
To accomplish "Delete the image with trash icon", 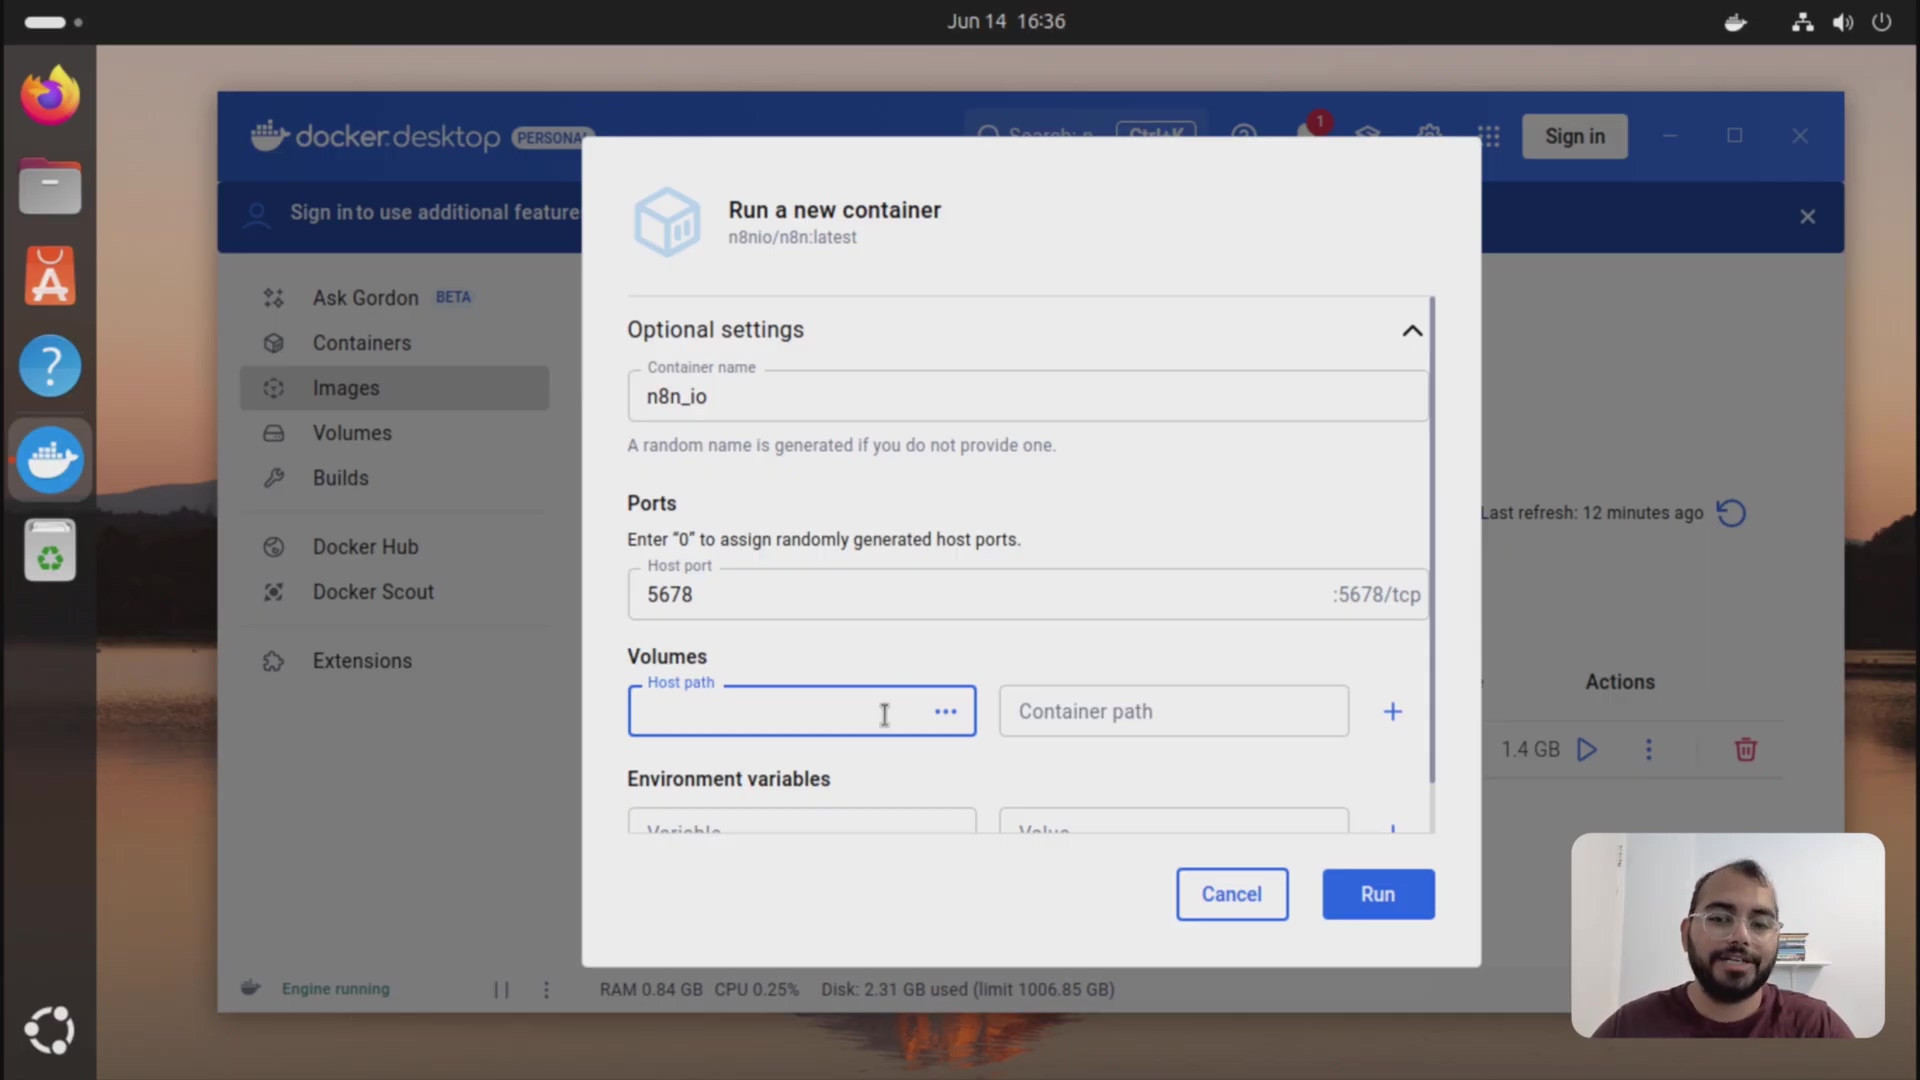I will [1746, 749].
